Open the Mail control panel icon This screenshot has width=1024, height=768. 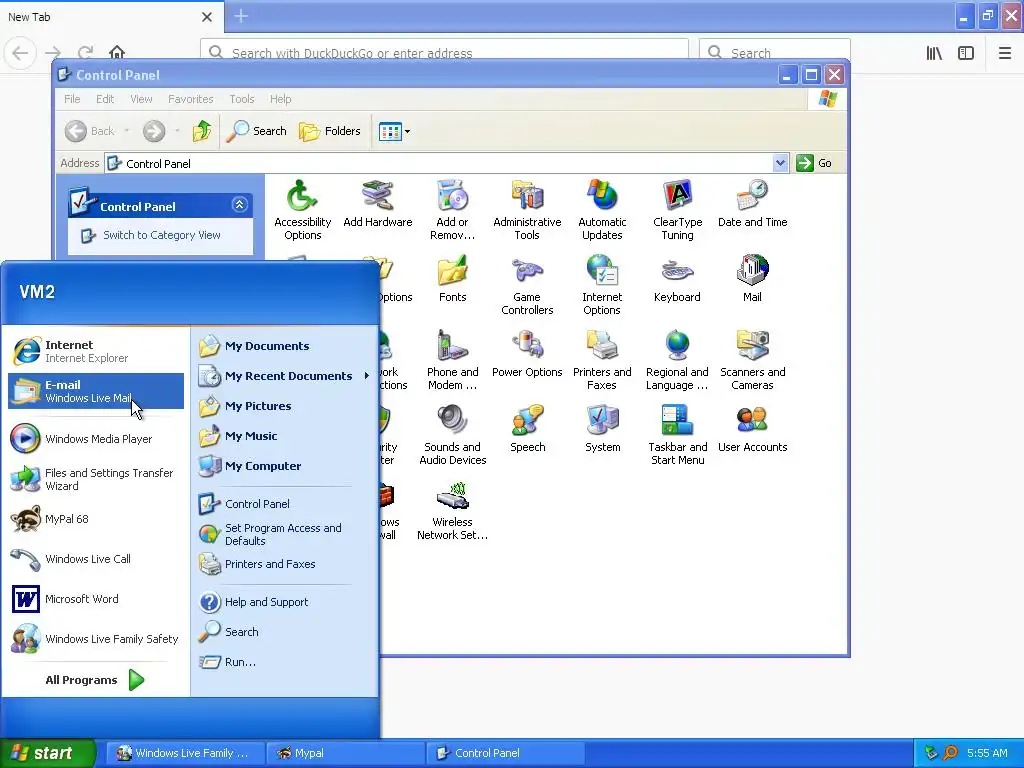pyautogui.click(x=752, y=278)
